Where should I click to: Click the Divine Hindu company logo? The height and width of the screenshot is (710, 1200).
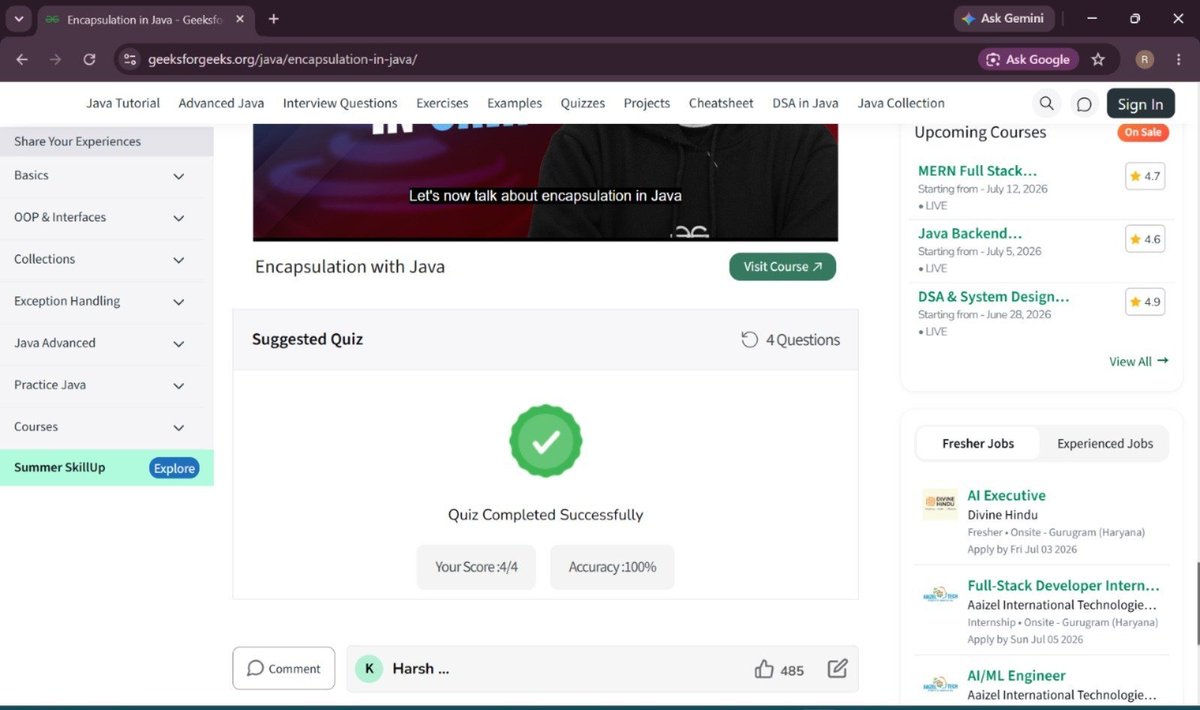click(940, 504)
